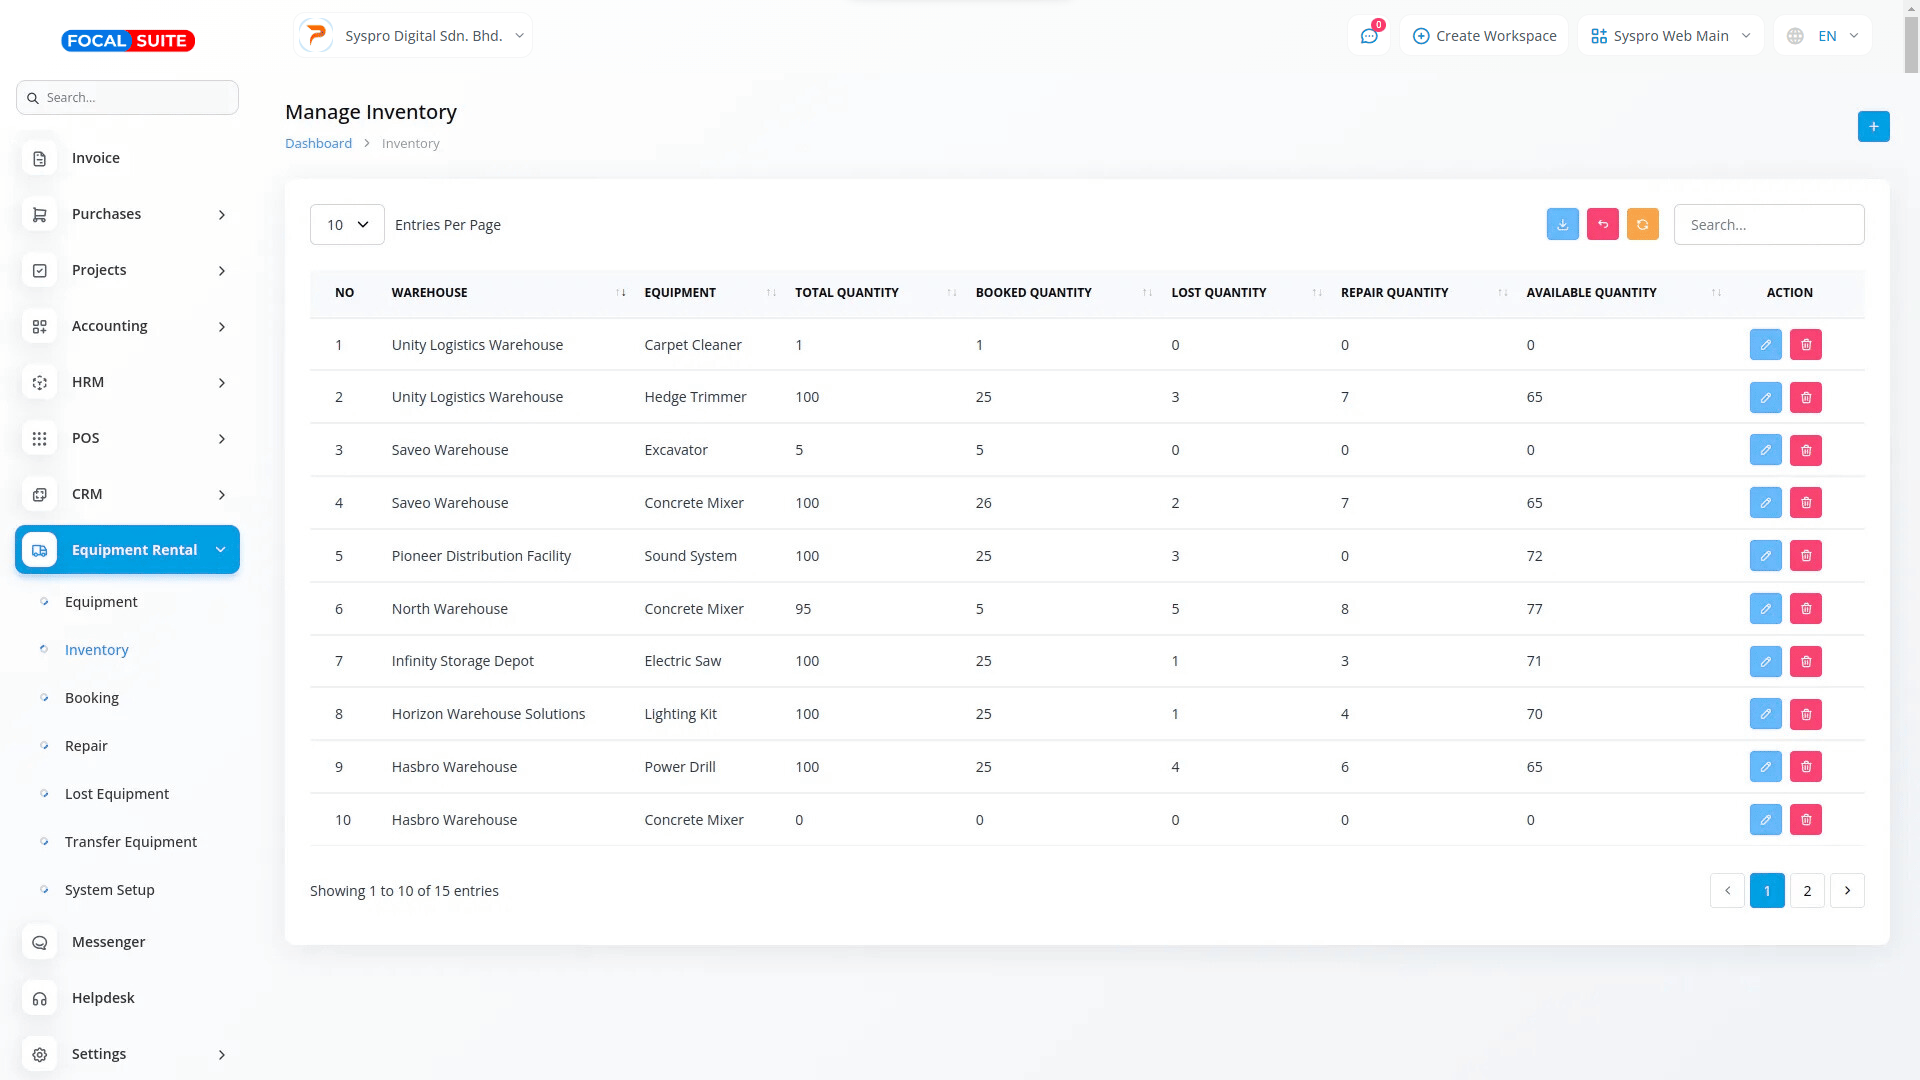Open Booking in Equipment Rental submenu
This screenshot has height=1080, width=1920.
(91, 698)
